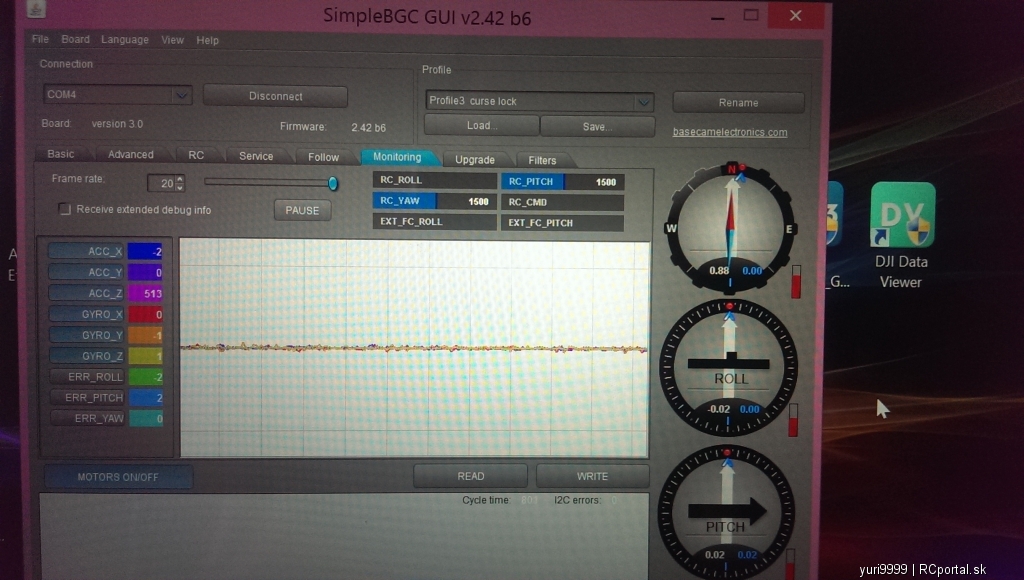
Task: Open the Language menu
Action: pos(124,40)
